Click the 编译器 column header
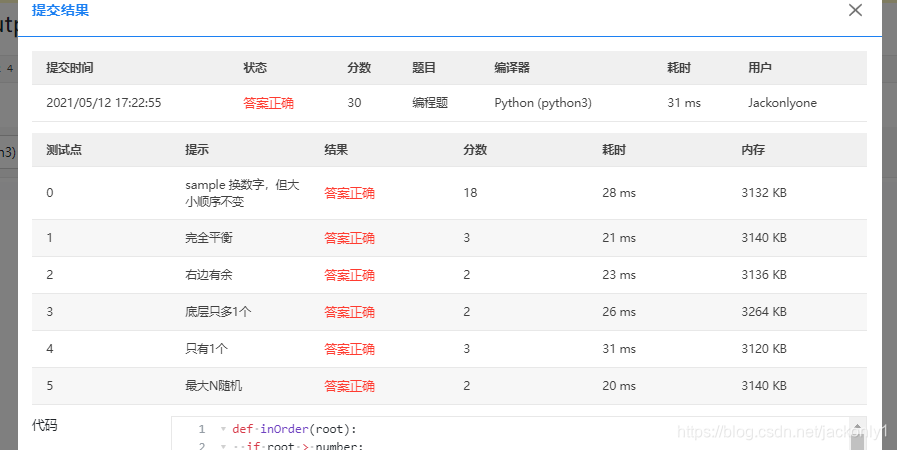 tap(512, 67)
